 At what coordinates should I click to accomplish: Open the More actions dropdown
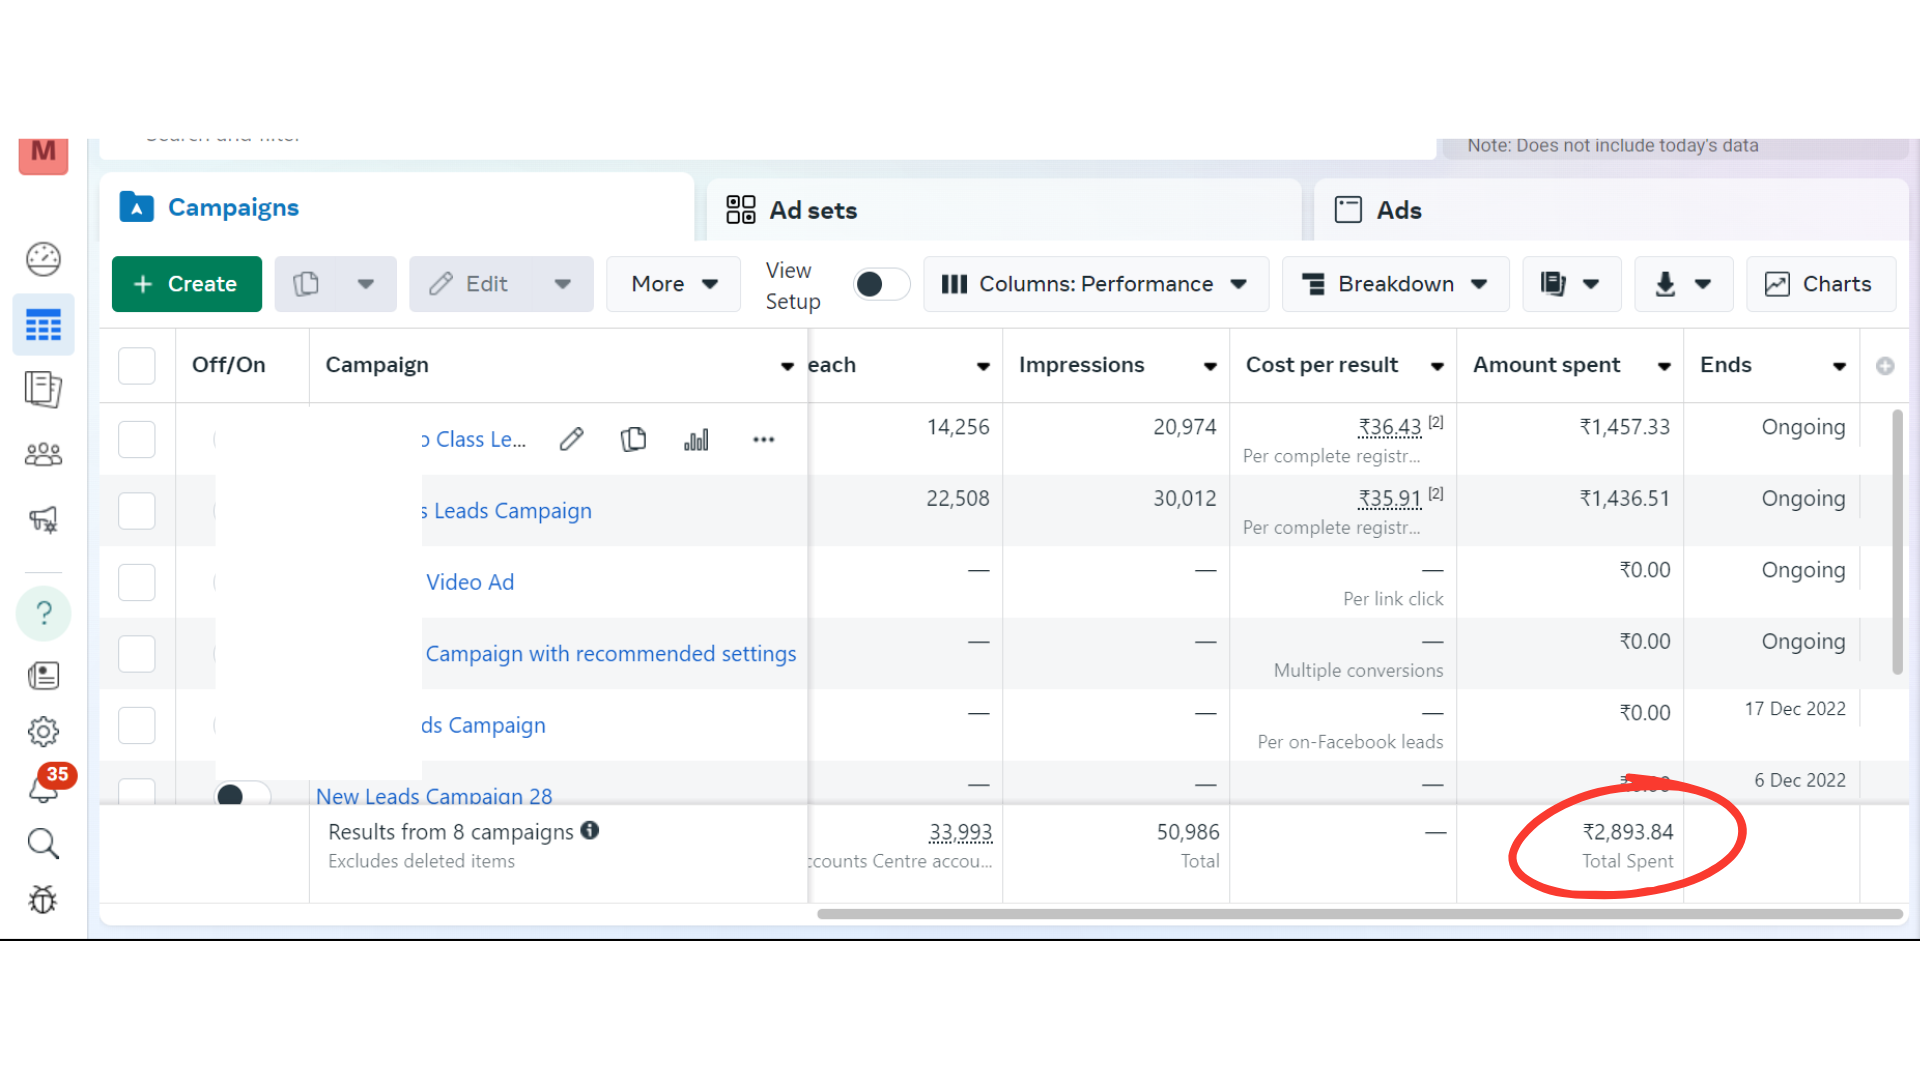click(x=673, y=284)
